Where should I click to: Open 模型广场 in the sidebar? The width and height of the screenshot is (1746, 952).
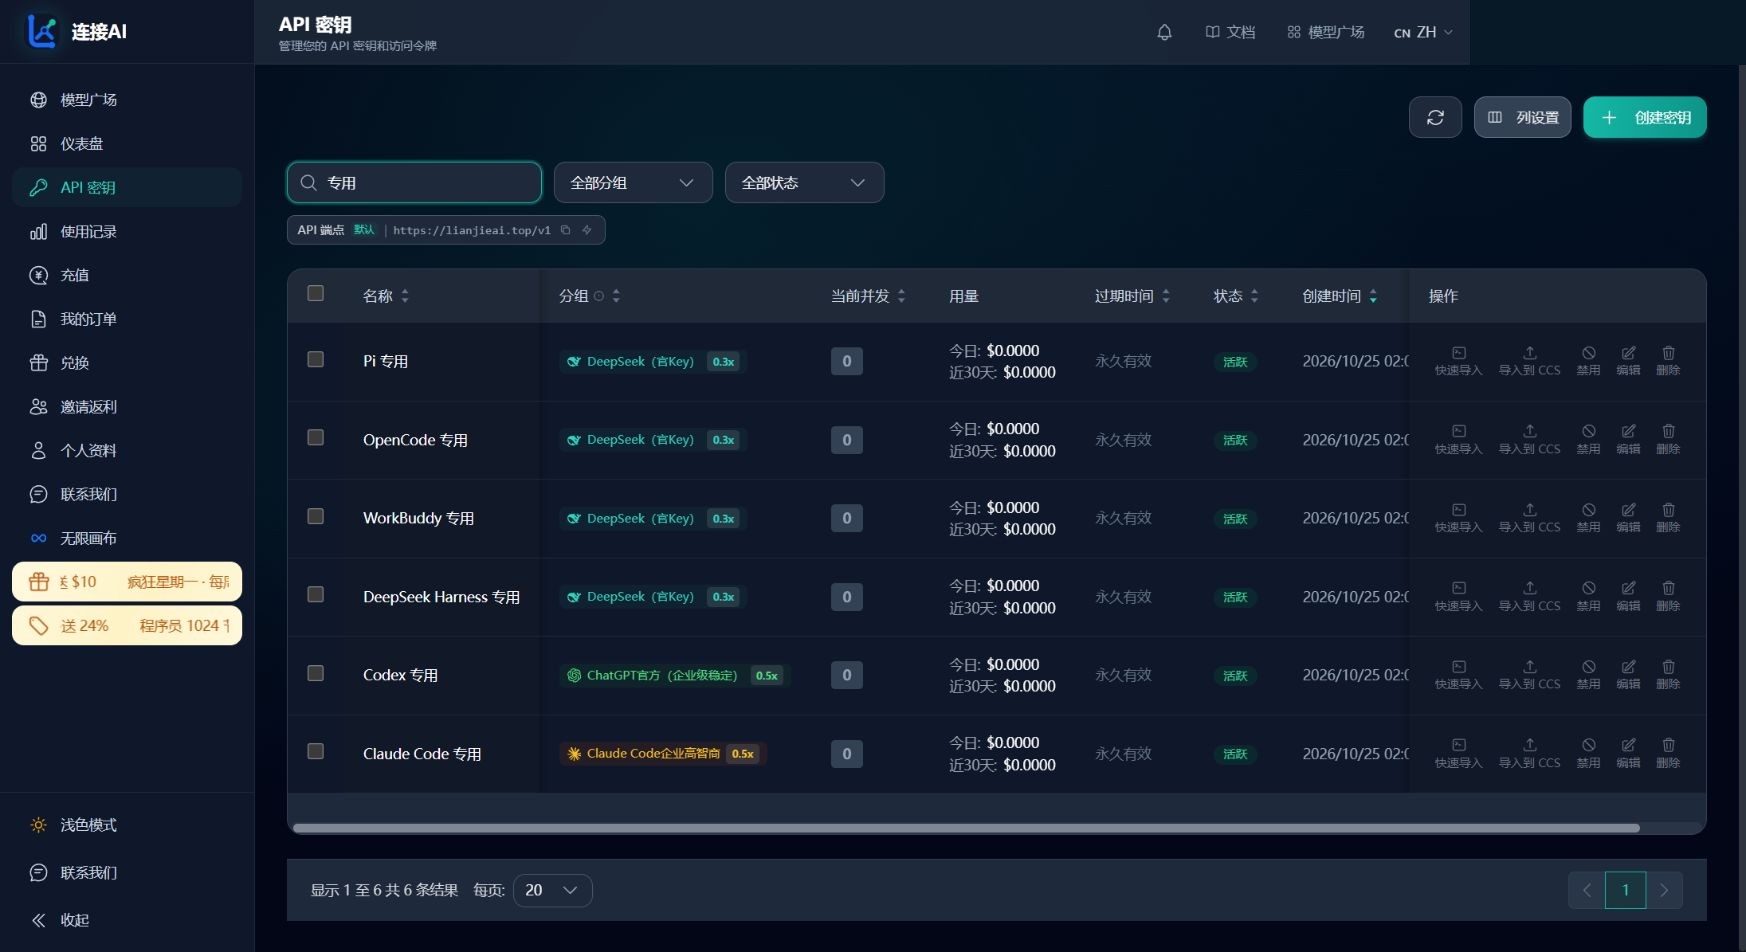click(126, 100)
